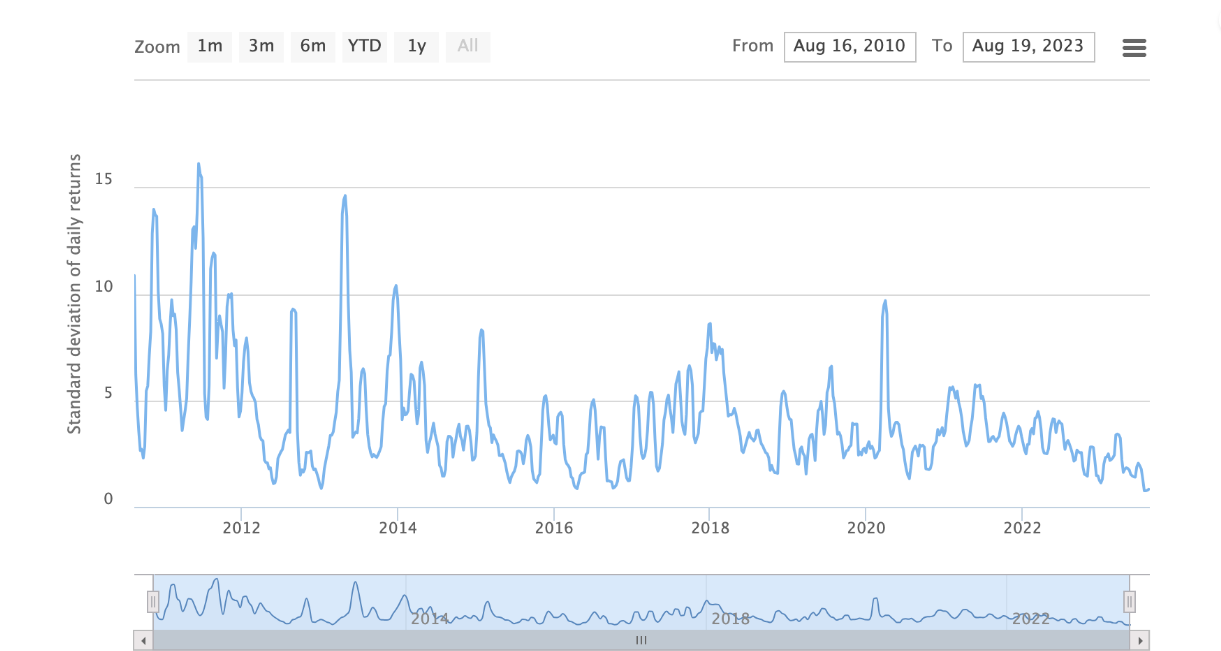Click the y-axis title text
The image size is (1221, 651).
74,295
